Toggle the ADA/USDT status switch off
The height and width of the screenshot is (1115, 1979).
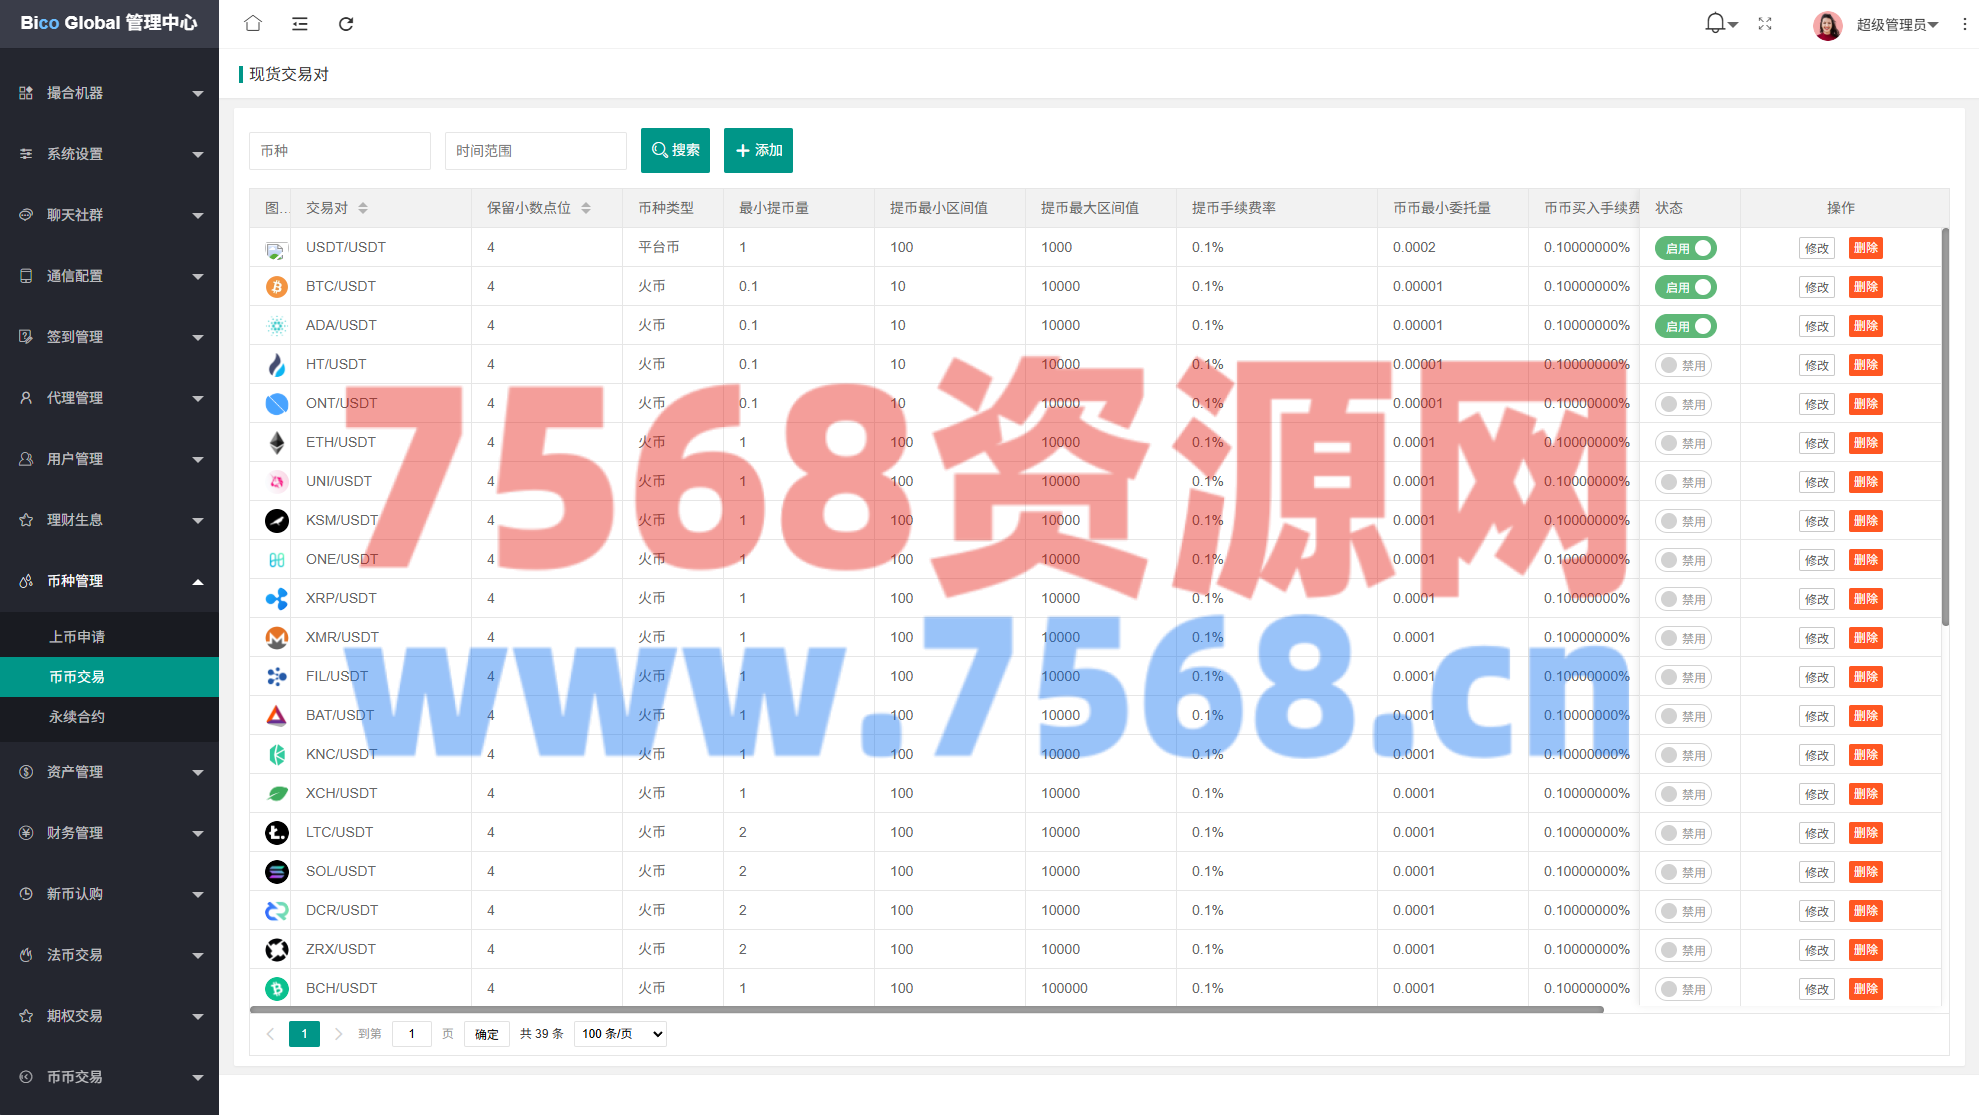coord(1685,326)
